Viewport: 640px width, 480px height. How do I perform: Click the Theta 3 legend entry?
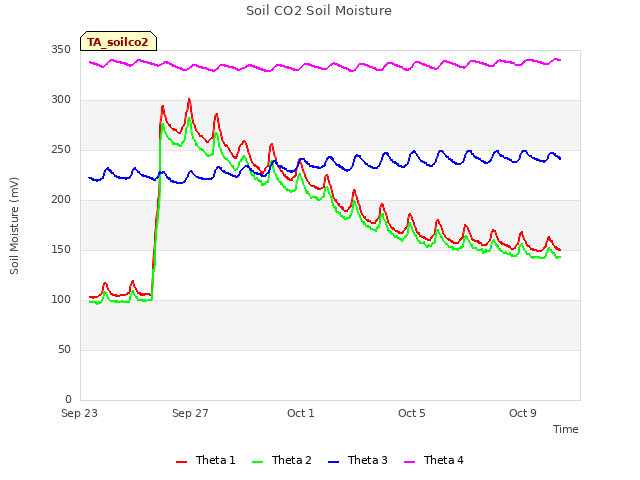[358, 460]
